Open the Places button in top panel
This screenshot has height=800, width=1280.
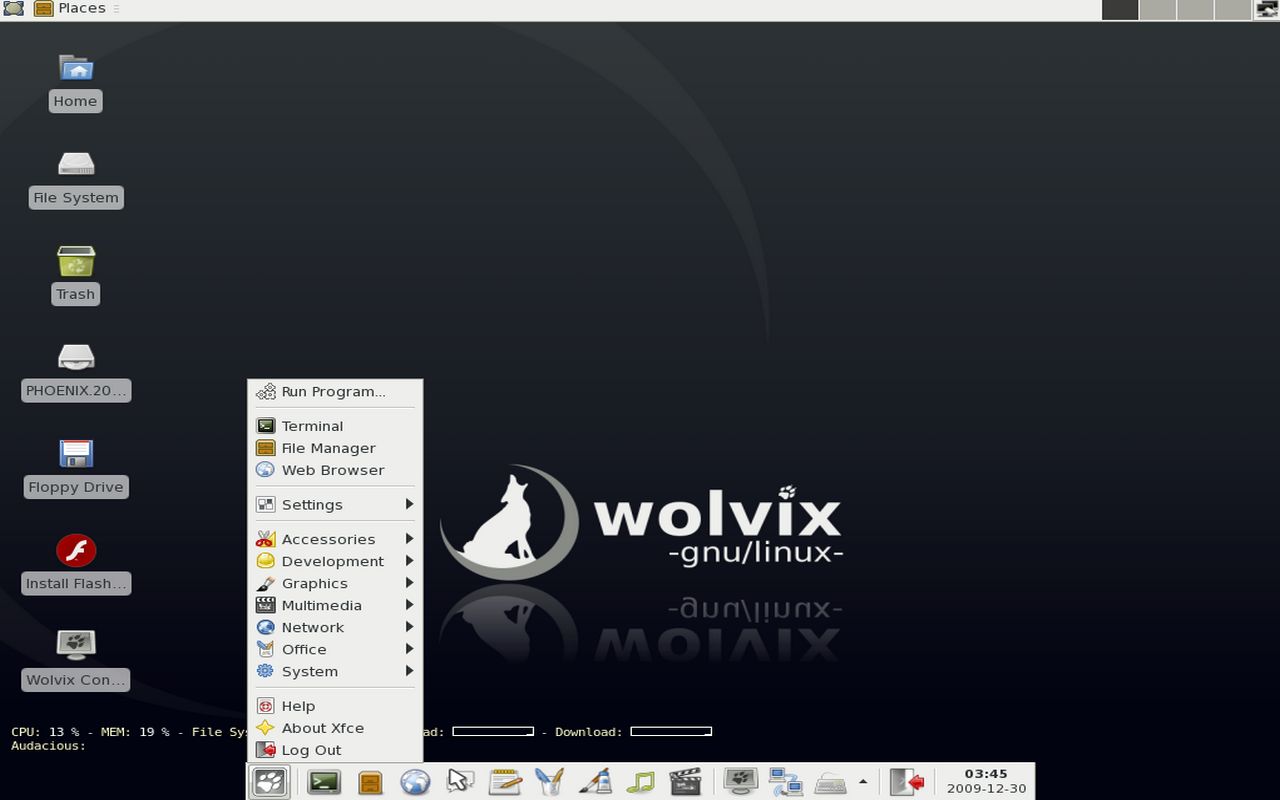pyautogui.click(x=70, y=9)
